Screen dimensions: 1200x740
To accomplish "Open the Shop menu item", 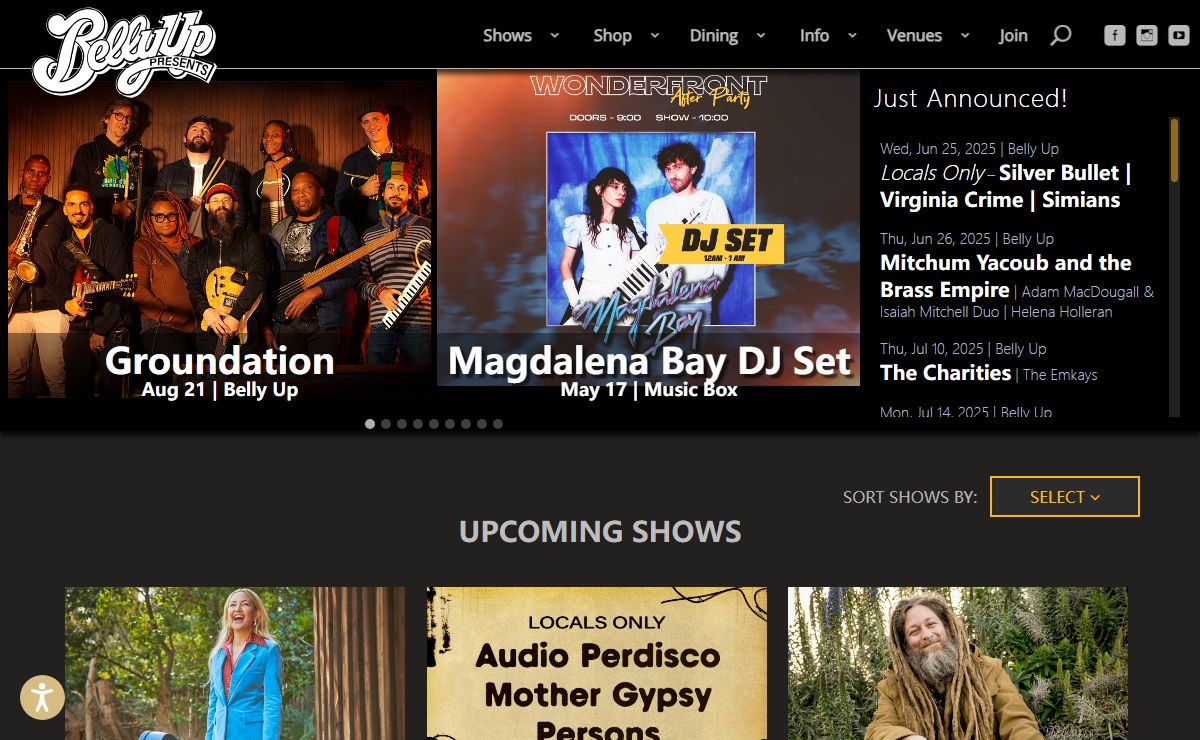I will (612, 35).
